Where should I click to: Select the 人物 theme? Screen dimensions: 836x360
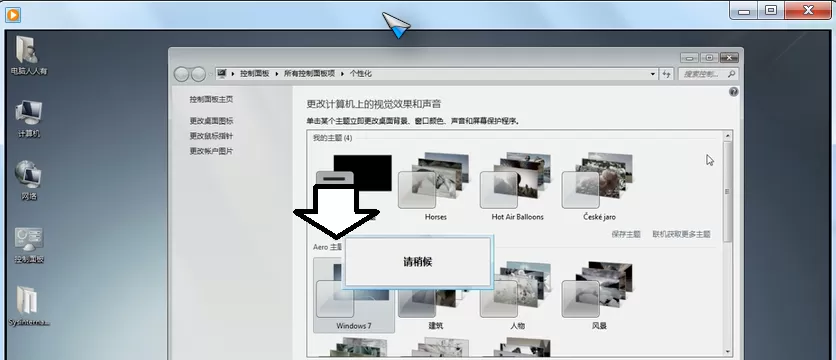click(517, 296)
